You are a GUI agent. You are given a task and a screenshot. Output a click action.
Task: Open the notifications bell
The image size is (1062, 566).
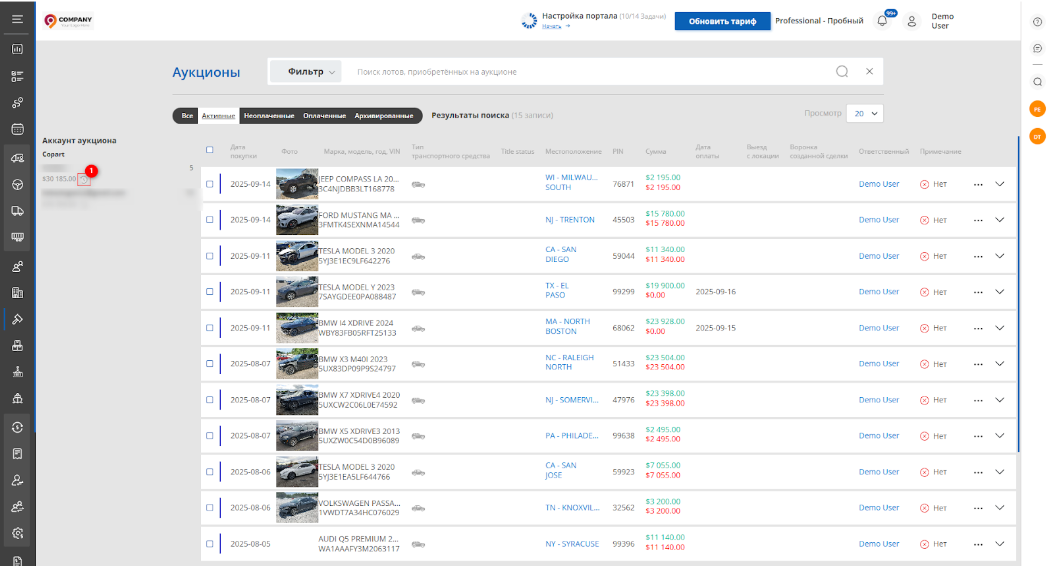[882, 21]
